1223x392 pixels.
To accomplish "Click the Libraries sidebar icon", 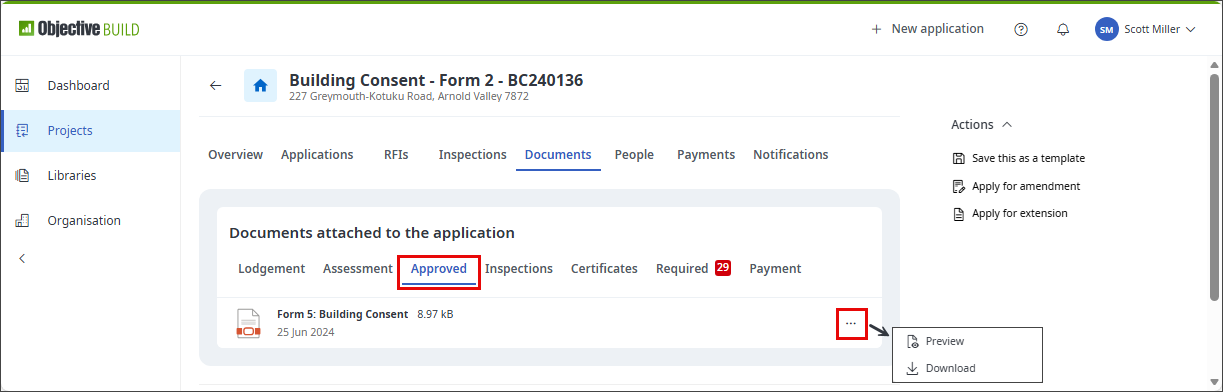I will point(22,175).
